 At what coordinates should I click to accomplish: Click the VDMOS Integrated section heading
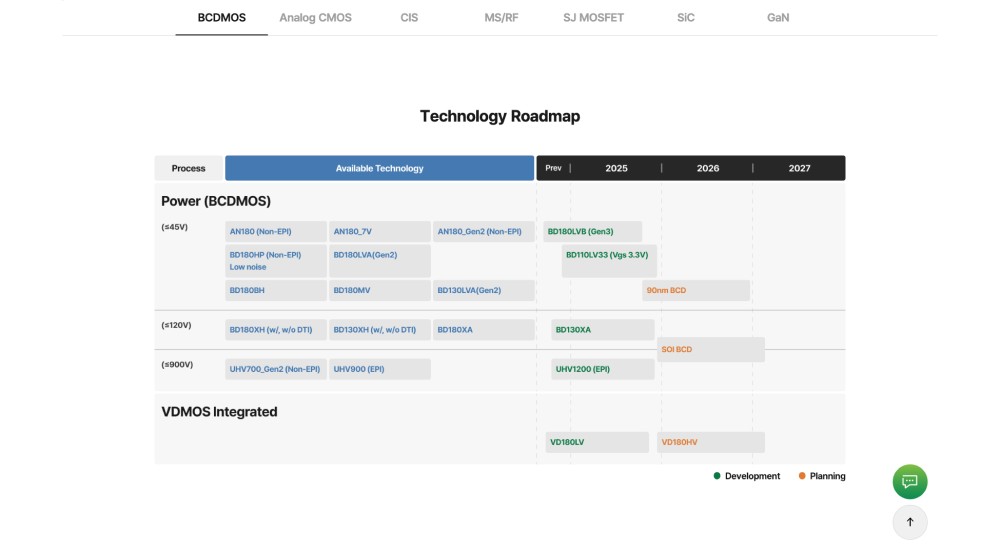point(219,412)
